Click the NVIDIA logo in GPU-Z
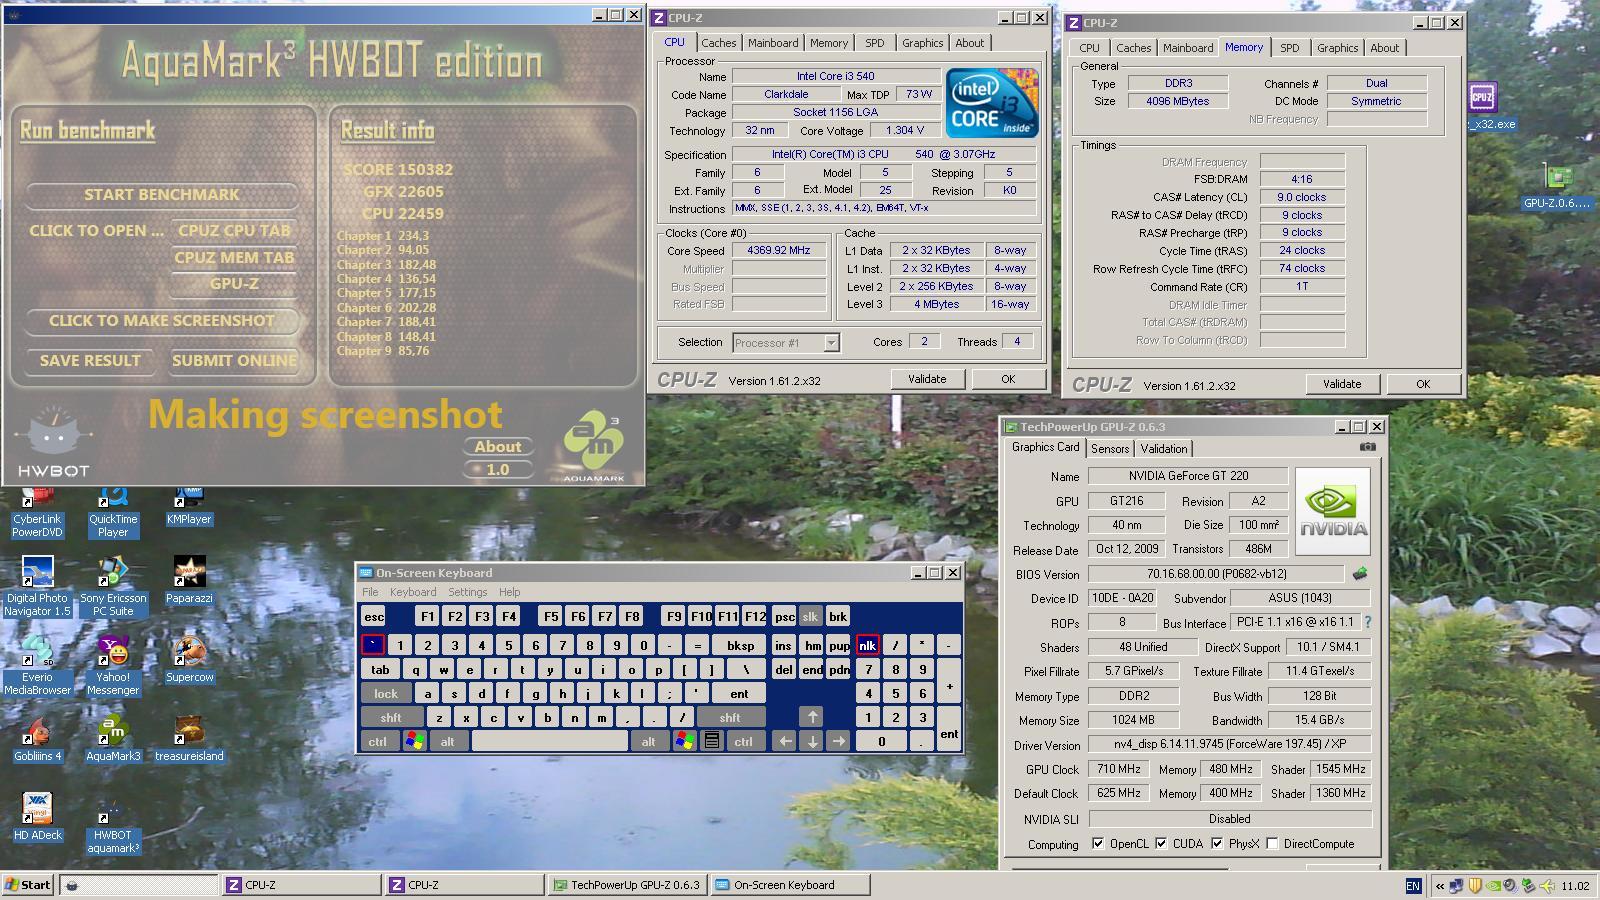Image resolution: width=1600 pixels, height=900 pixels. (1333, 511)
